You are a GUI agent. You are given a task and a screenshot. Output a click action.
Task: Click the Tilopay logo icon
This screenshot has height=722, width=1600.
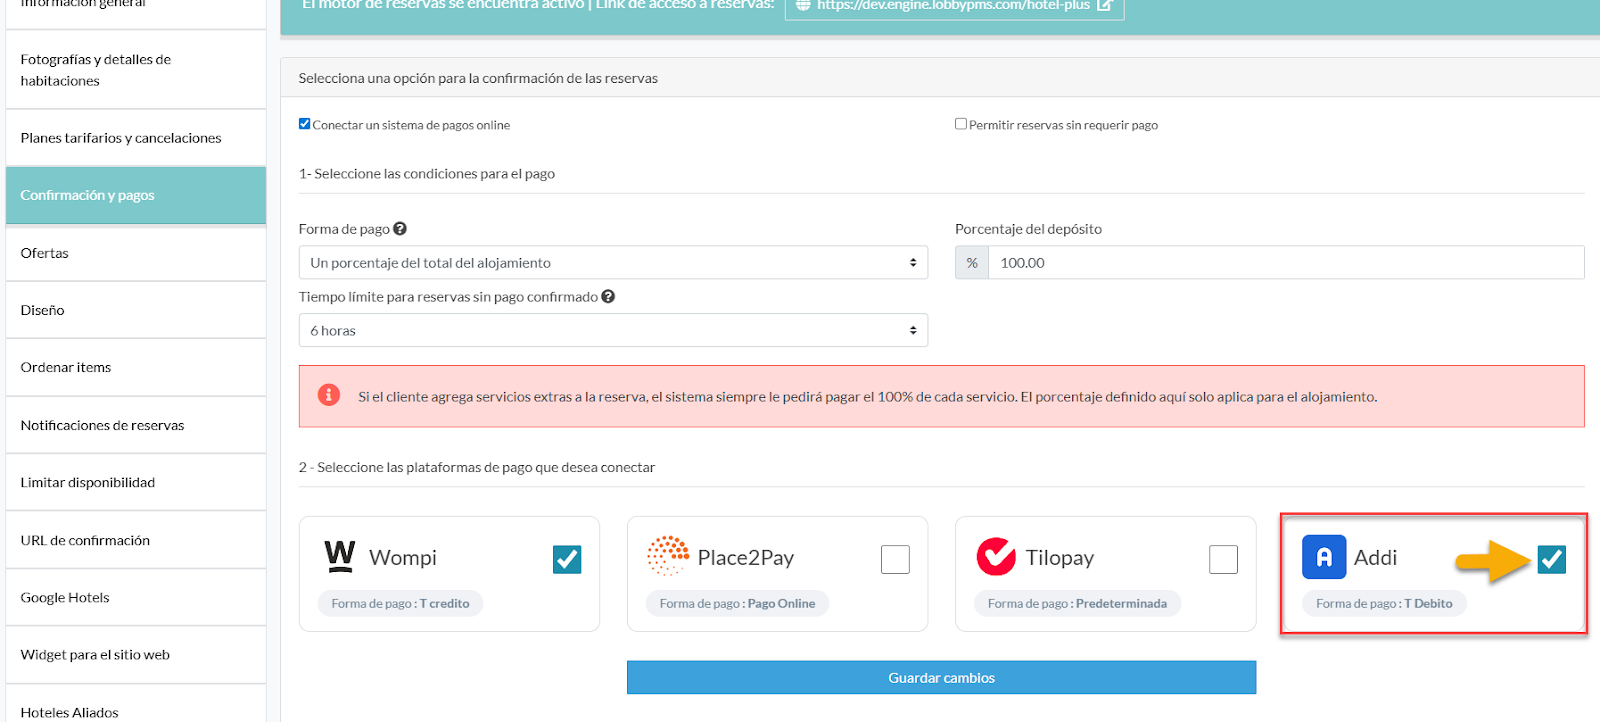click(x=996, y=557)
